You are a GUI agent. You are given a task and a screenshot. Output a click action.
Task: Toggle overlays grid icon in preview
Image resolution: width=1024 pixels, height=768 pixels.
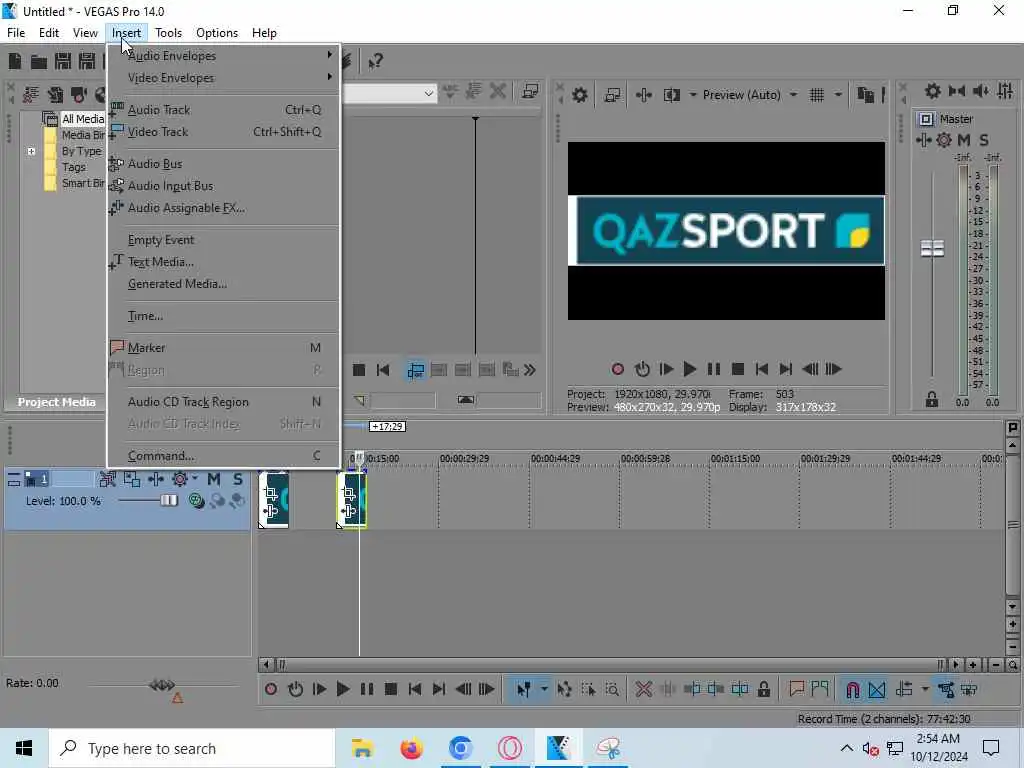pyautogui.click(x=816, y=95)
